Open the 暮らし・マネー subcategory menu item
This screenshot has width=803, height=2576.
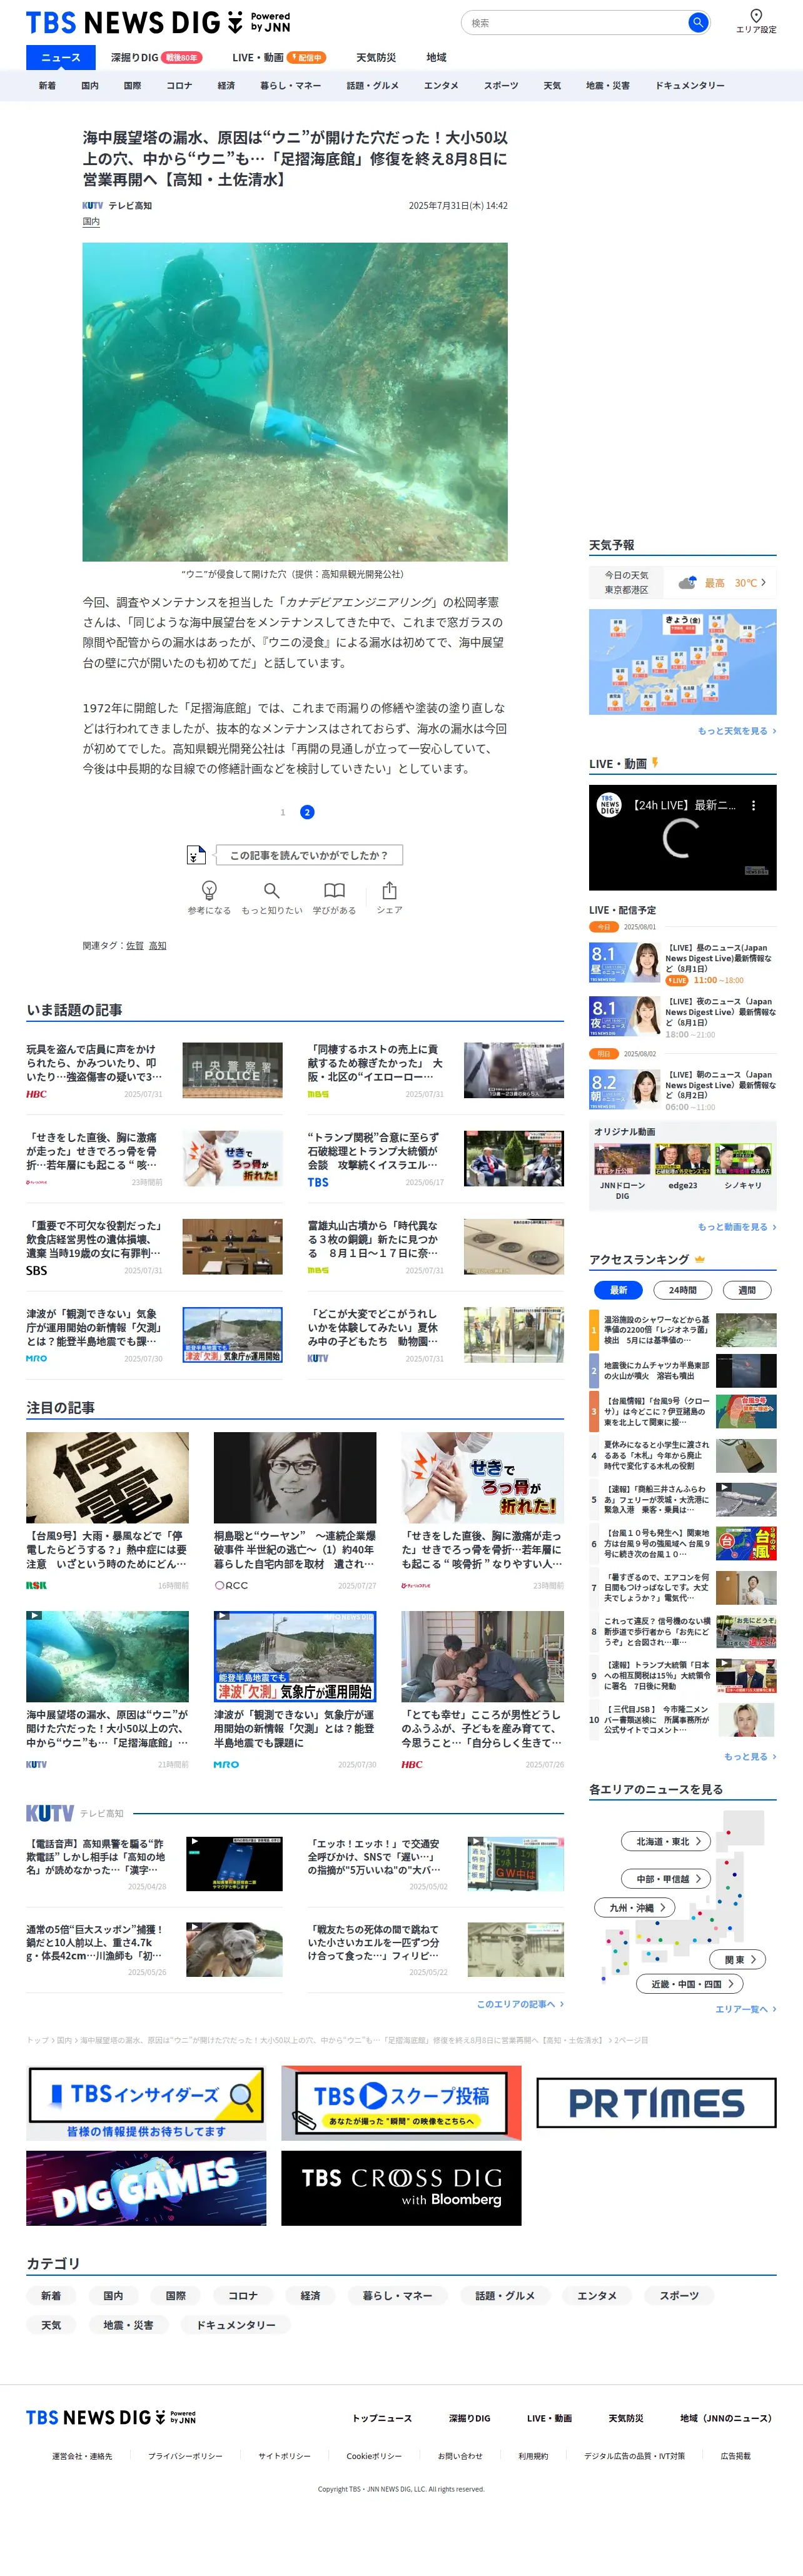(x=290, y=86)
